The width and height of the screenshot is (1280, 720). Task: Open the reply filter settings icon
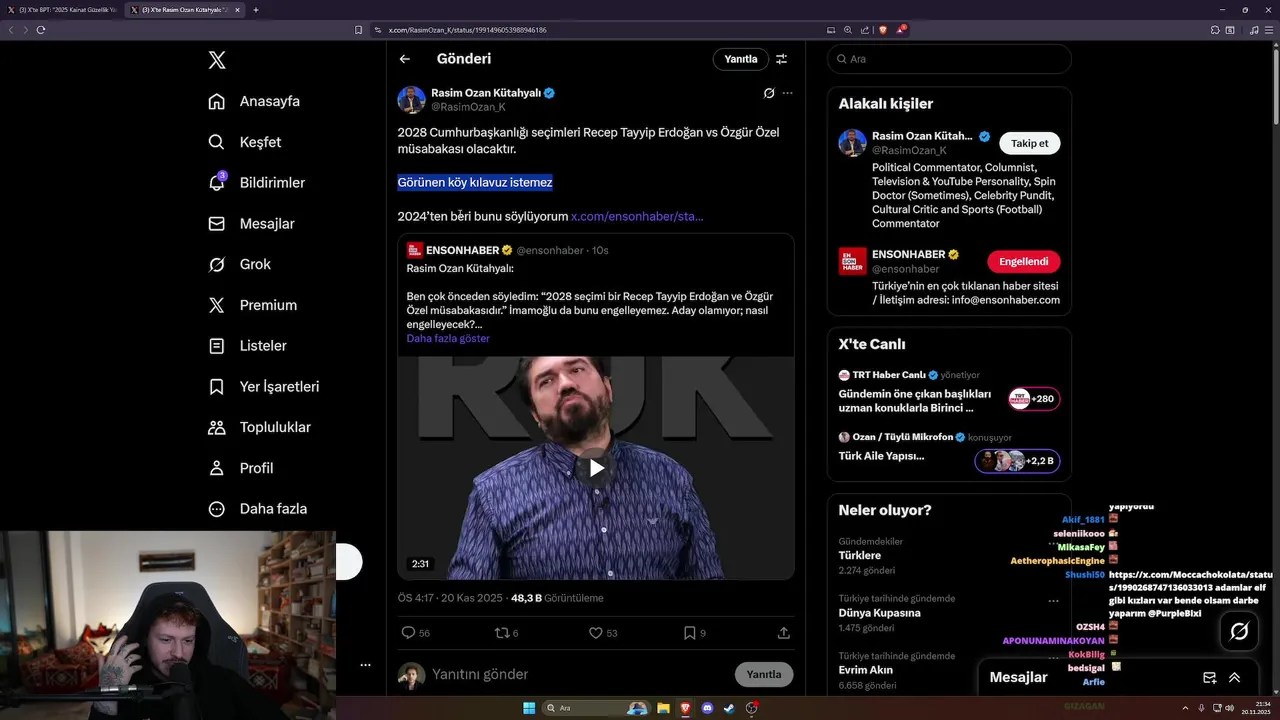click(782, 59)
